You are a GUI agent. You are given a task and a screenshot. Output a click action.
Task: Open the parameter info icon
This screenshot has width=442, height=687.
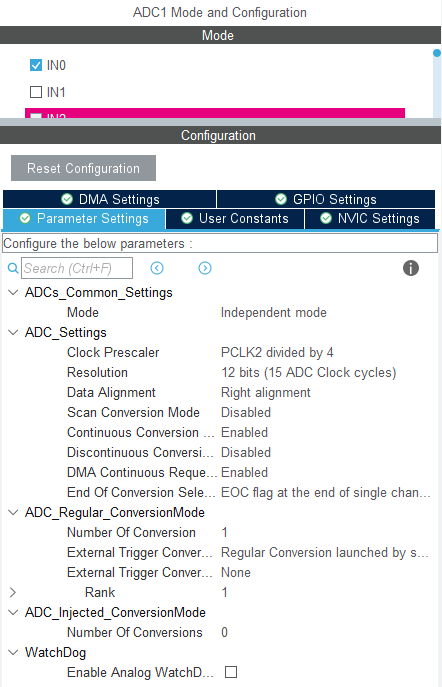tap(410, 268)
